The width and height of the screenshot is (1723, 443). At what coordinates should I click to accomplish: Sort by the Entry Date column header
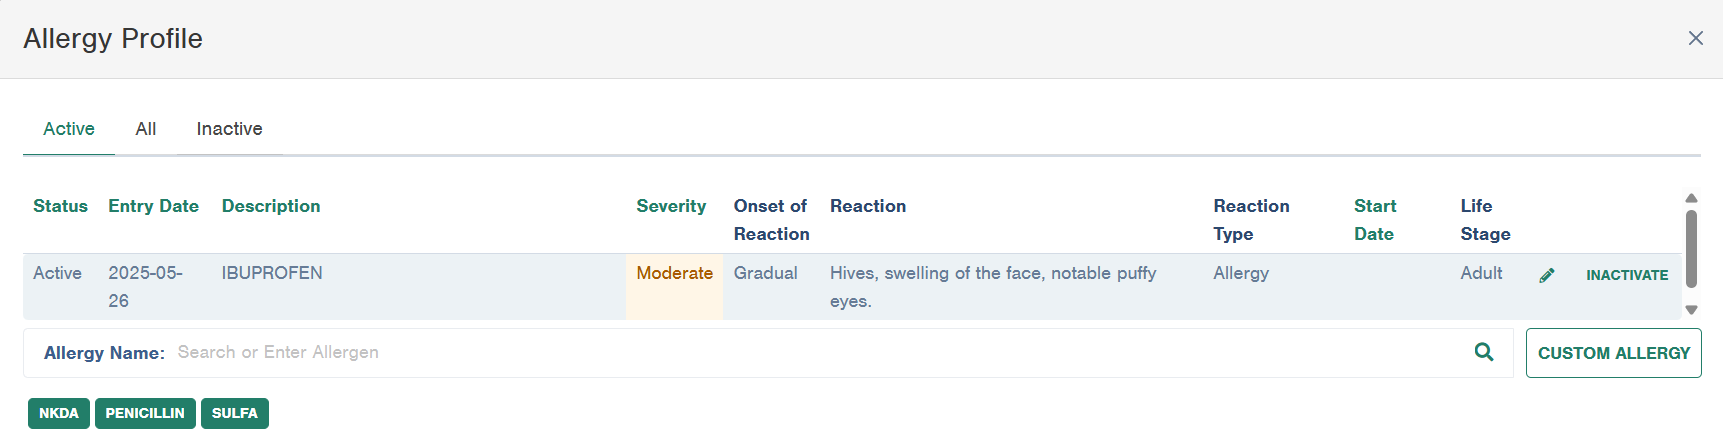154,206
